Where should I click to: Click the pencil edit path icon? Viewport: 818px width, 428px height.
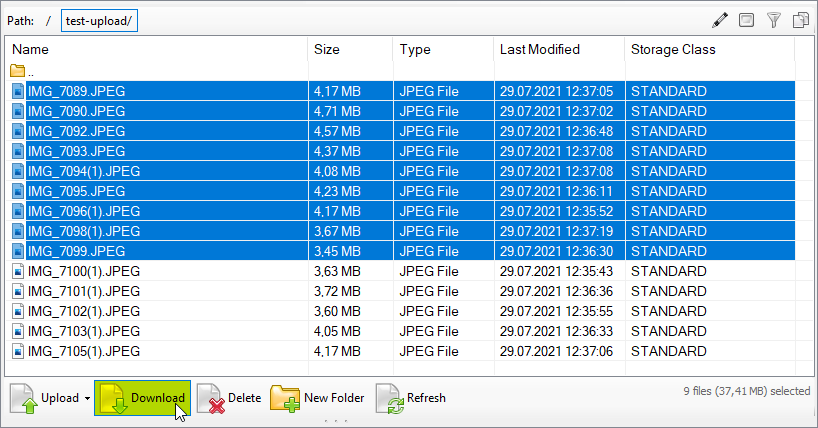pyautogui.click(x=720, y=20)
